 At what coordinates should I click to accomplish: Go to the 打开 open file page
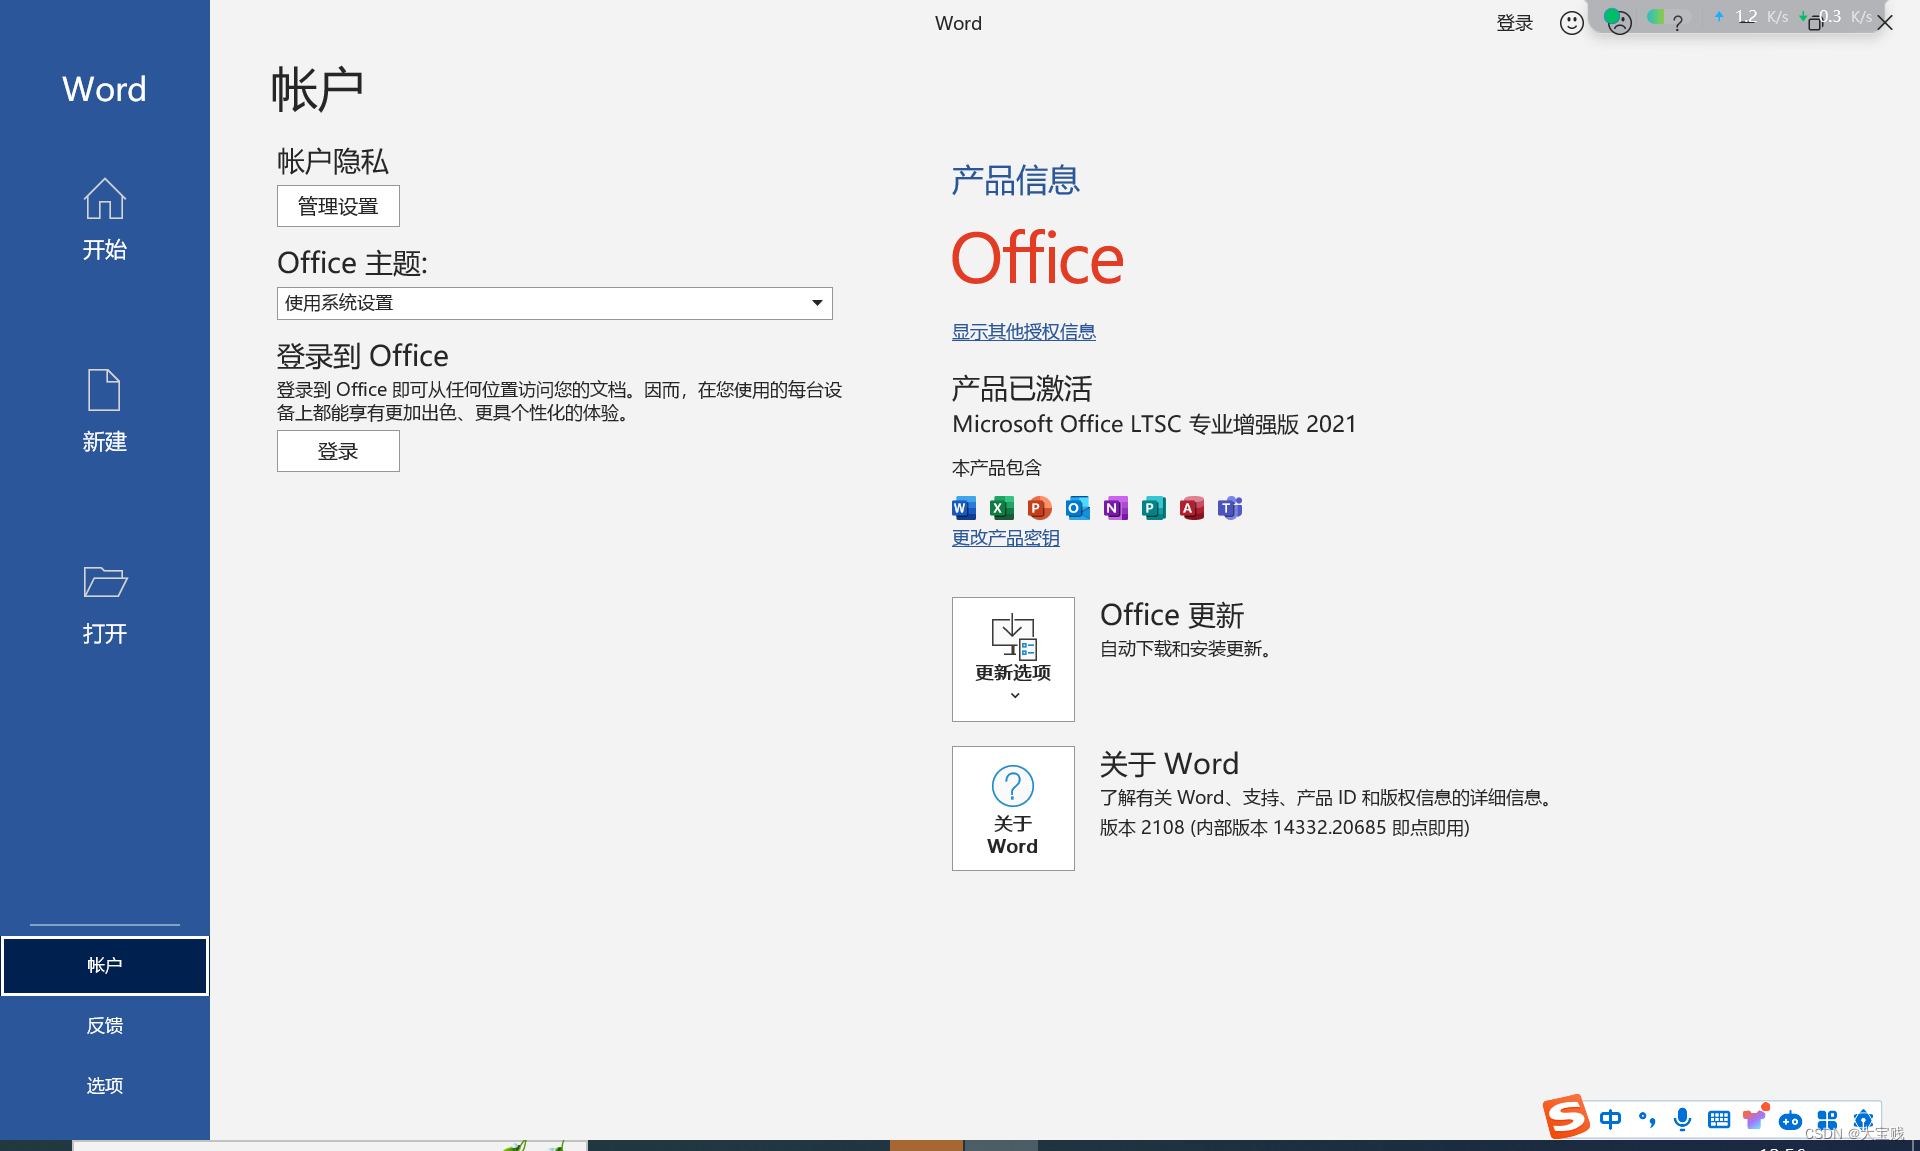(104, 604)
